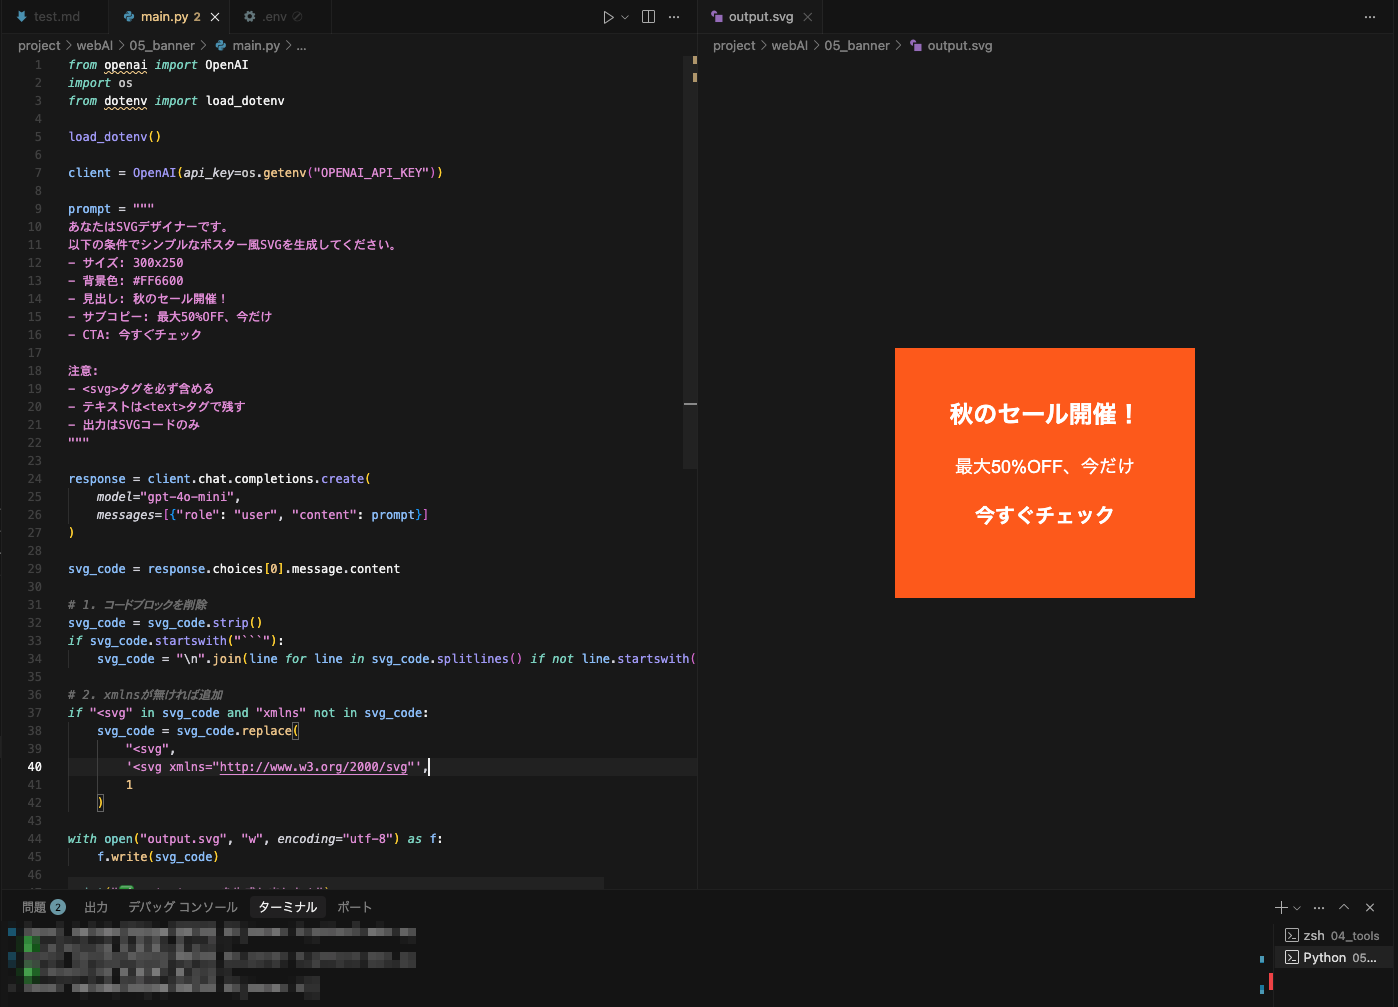1398x1007 pixels.
Task: Select the zsh 04_tools terminal
Action: tap(1334, 935)
